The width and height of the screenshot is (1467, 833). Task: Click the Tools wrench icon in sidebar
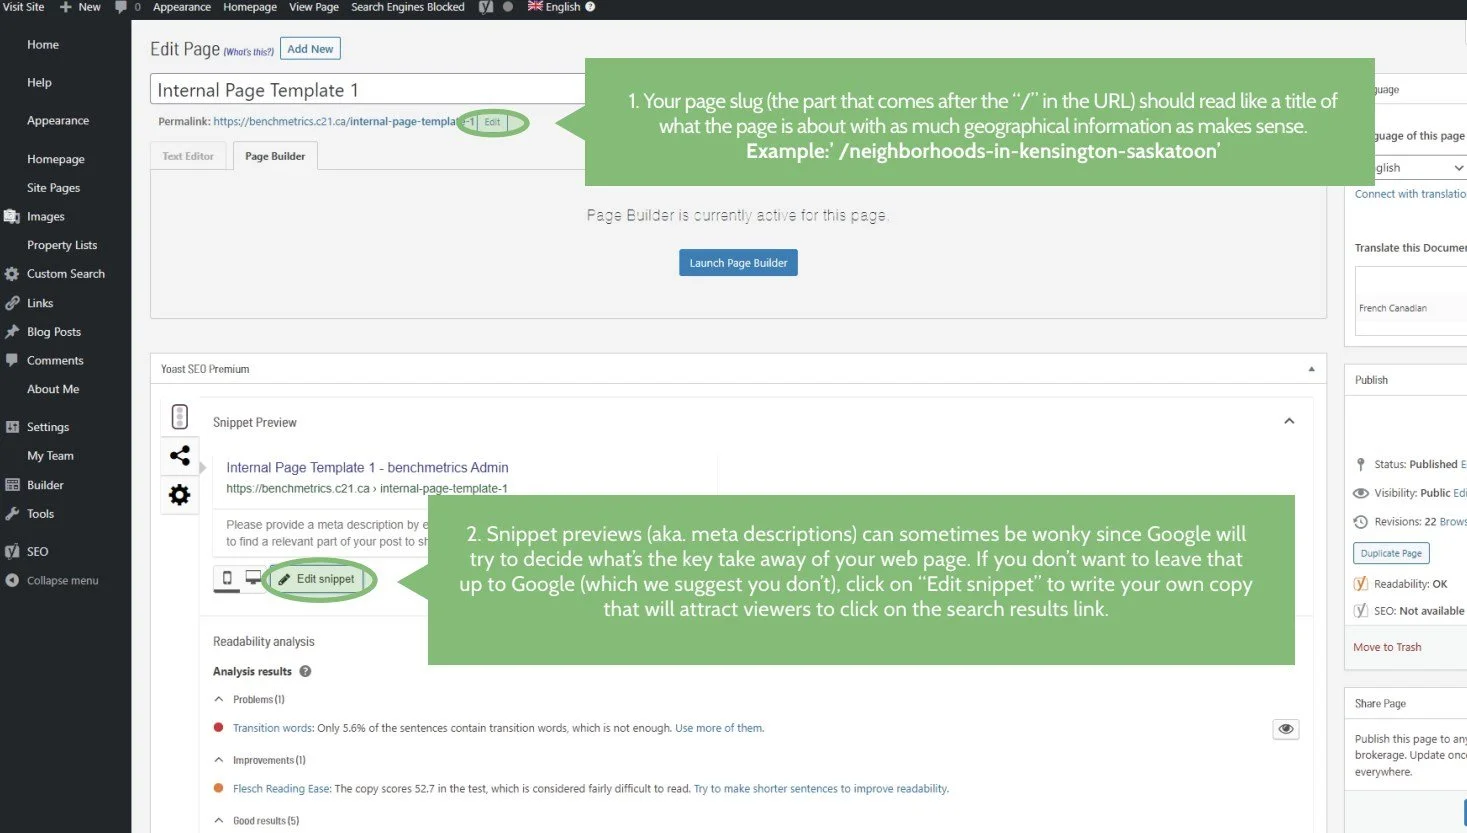click(12, 514)
